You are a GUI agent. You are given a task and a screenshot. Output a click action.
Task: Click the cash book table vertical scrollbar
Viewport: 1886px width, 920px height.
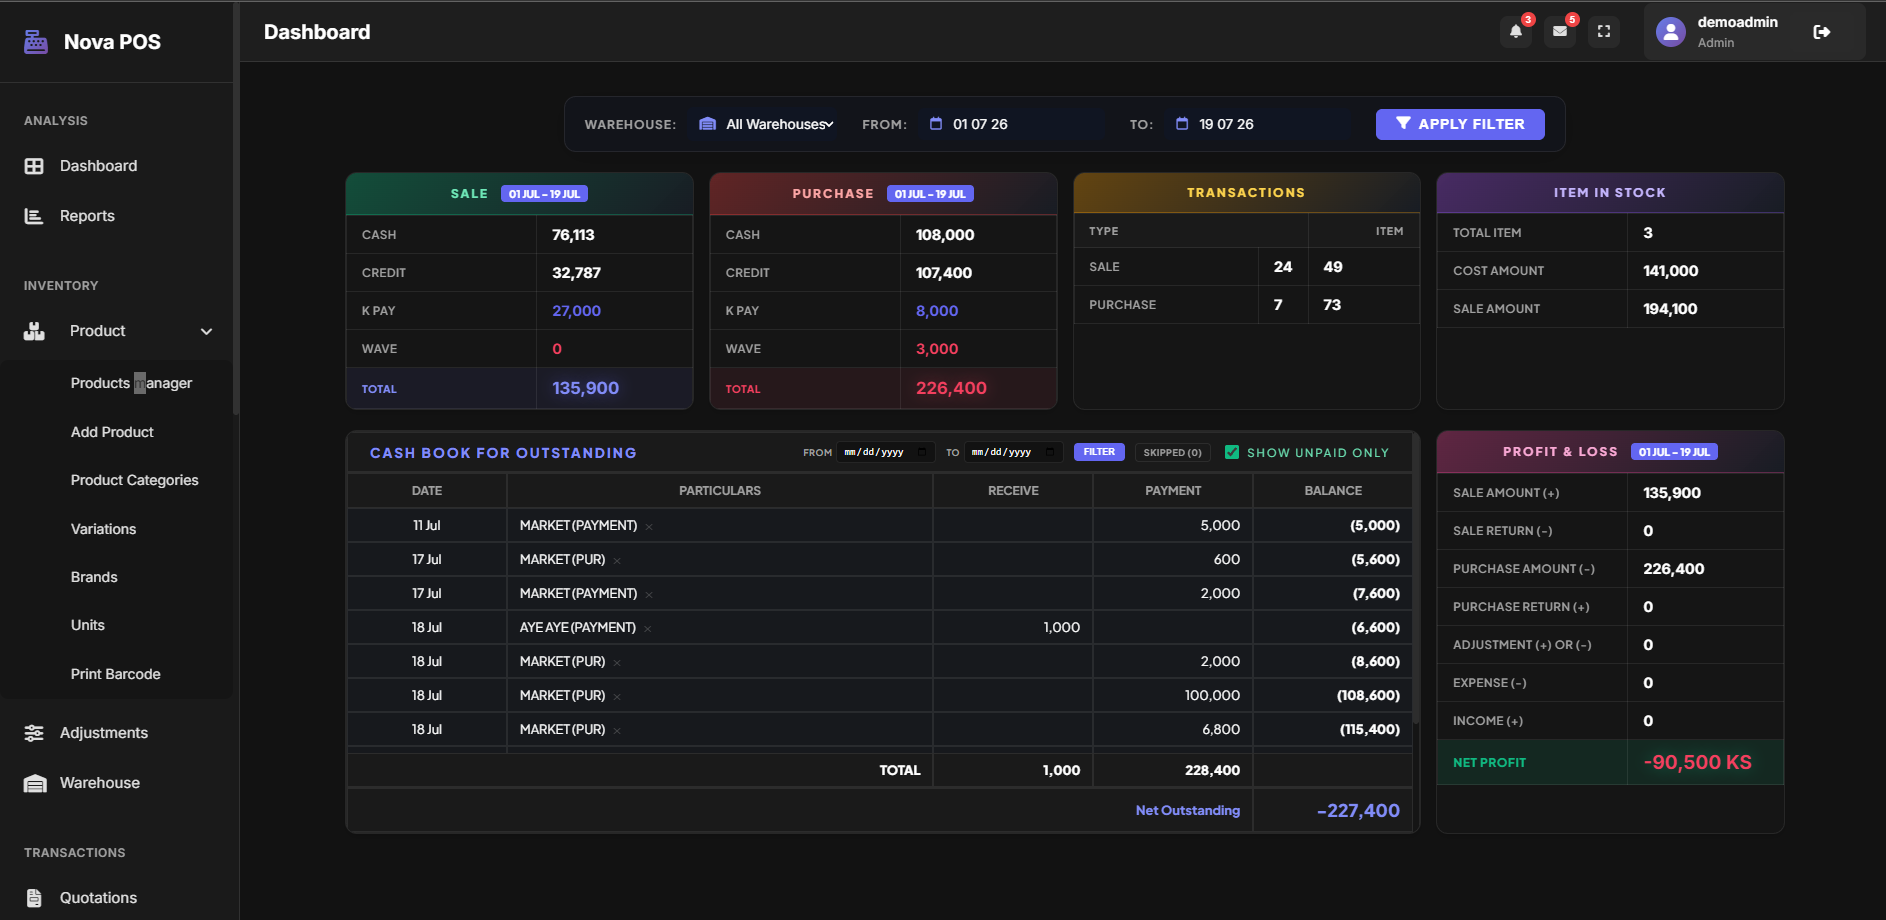[1416, 580]
